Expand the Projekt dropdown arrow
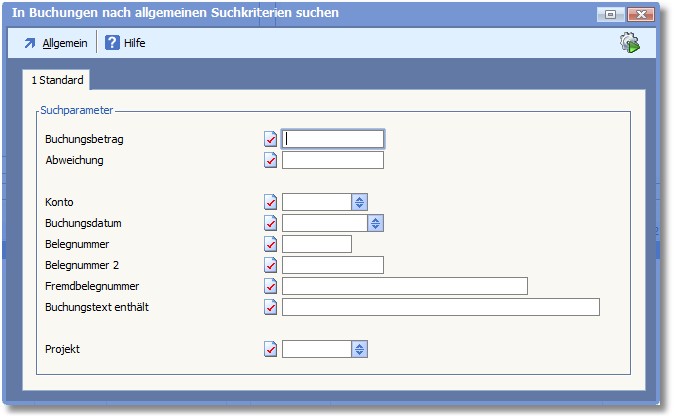The width and height of the screenshot is (674, 419). click(x=359, y=349)
